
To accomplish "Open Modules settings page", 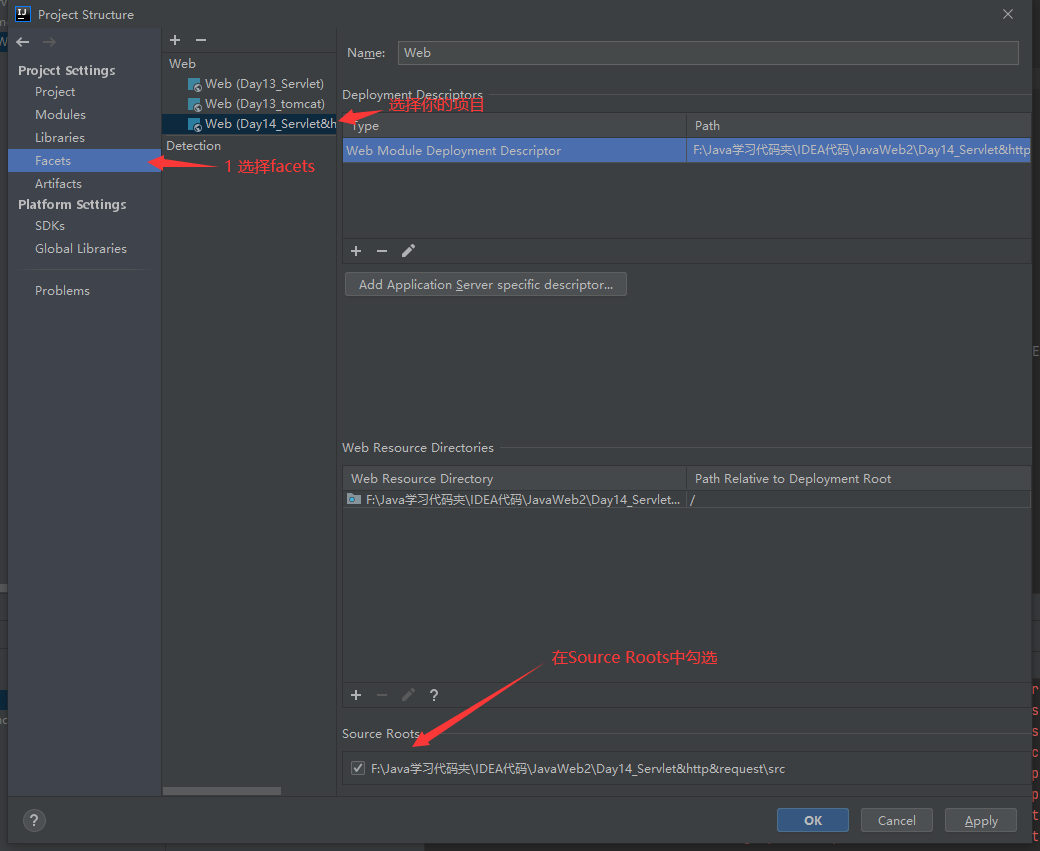I will tap(60, 115).
